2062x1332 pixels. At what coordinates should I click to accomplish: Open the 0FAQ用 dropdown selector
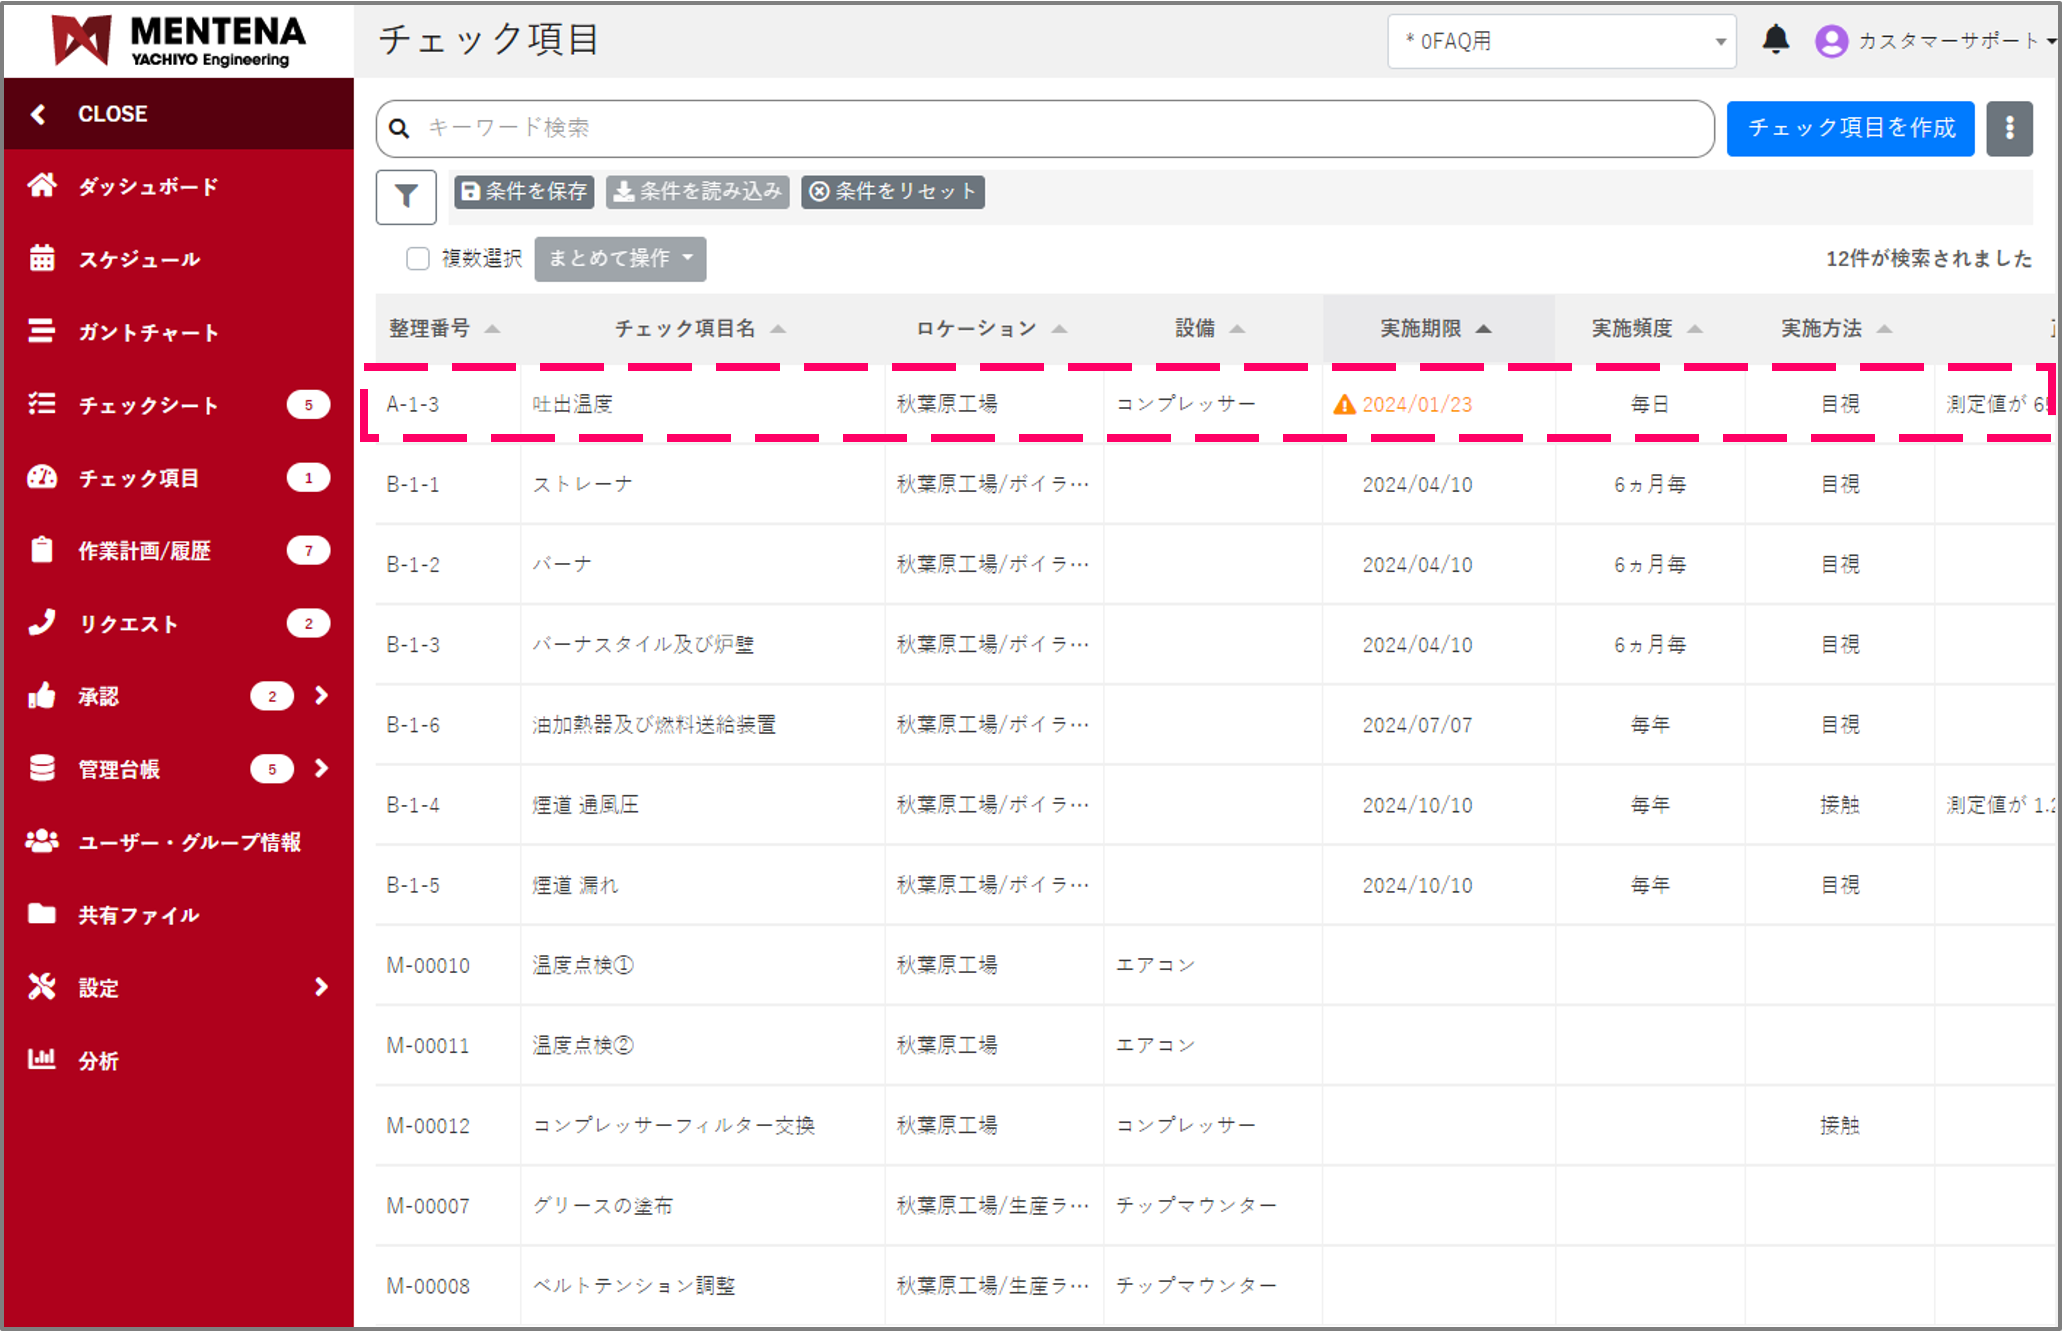(x=1560, y=41)
